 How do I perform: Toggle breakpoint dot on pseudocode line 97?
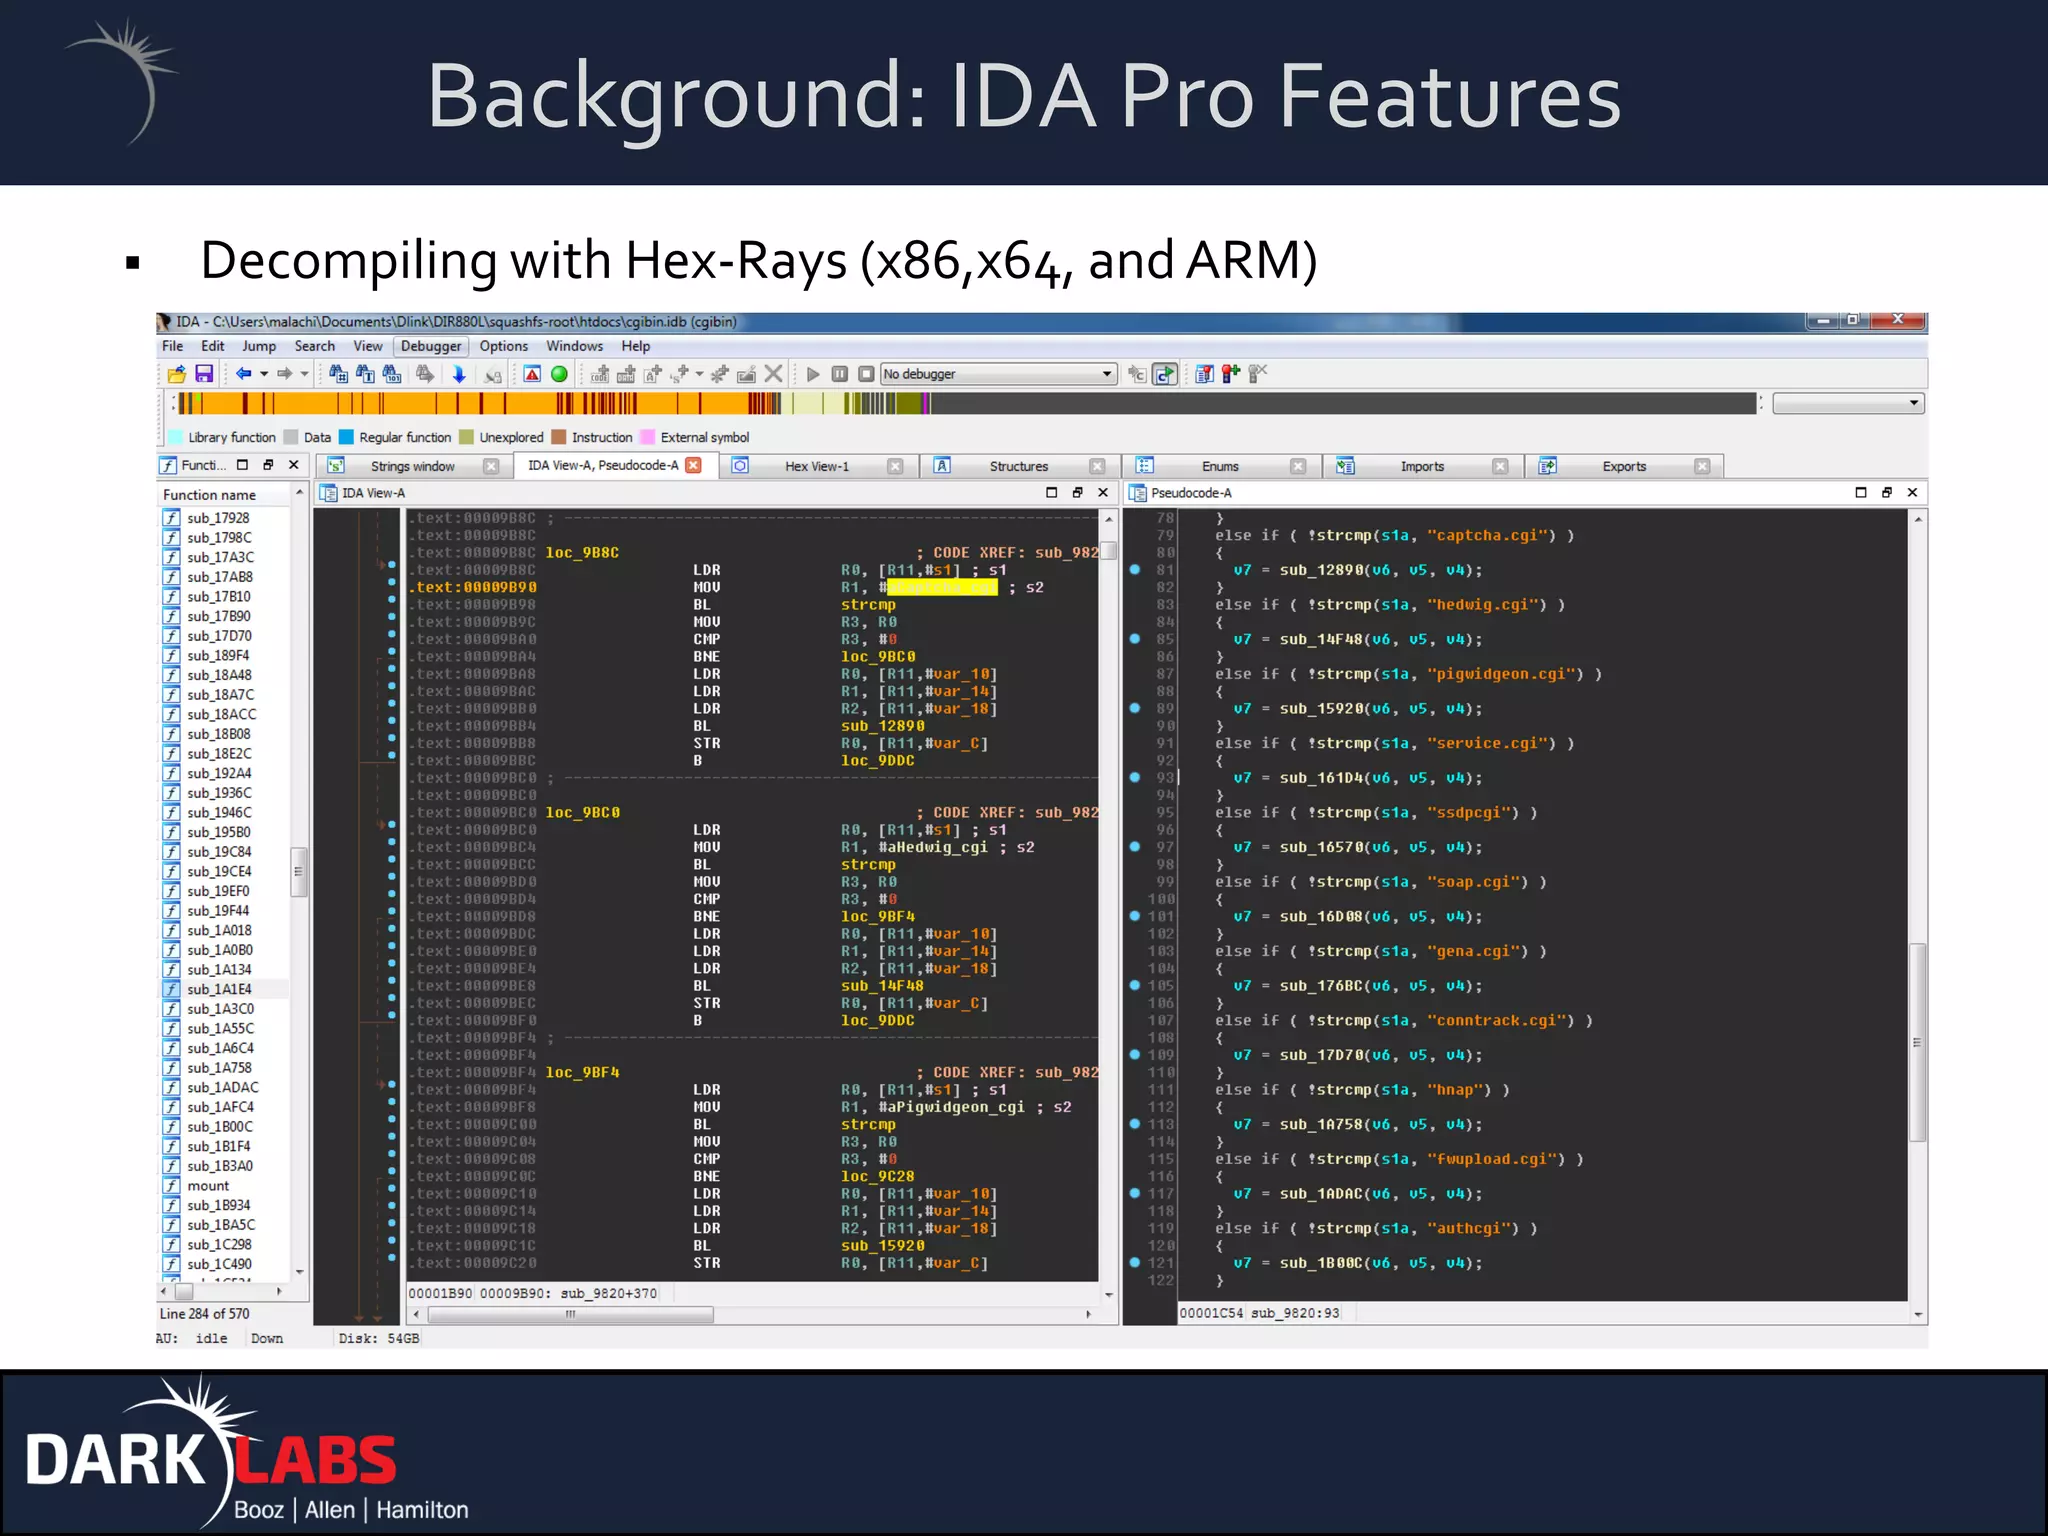coord(1135,847)
